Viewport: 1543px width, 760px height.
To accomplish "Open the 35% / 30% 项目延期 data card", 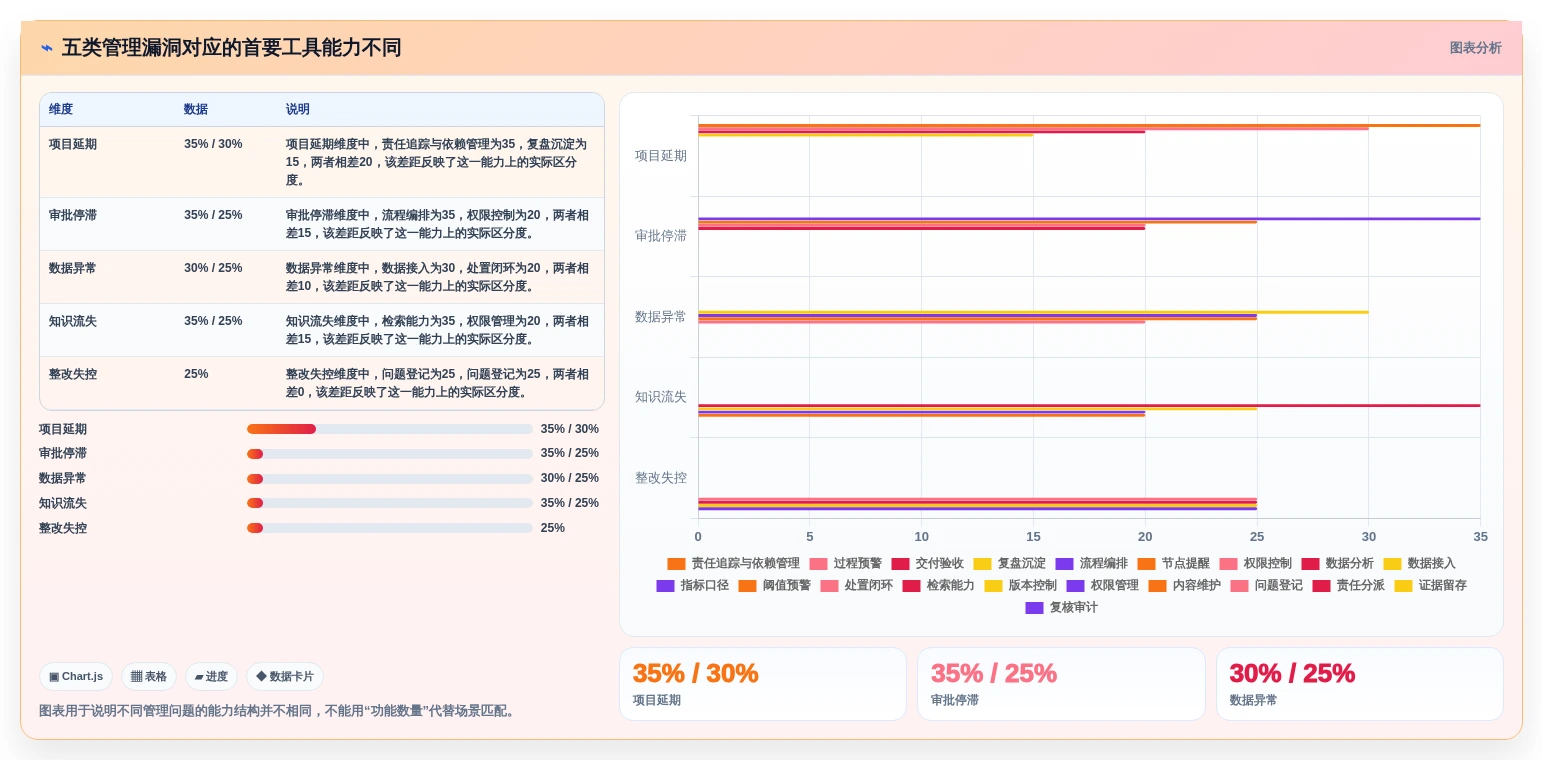I will point(763,684).
